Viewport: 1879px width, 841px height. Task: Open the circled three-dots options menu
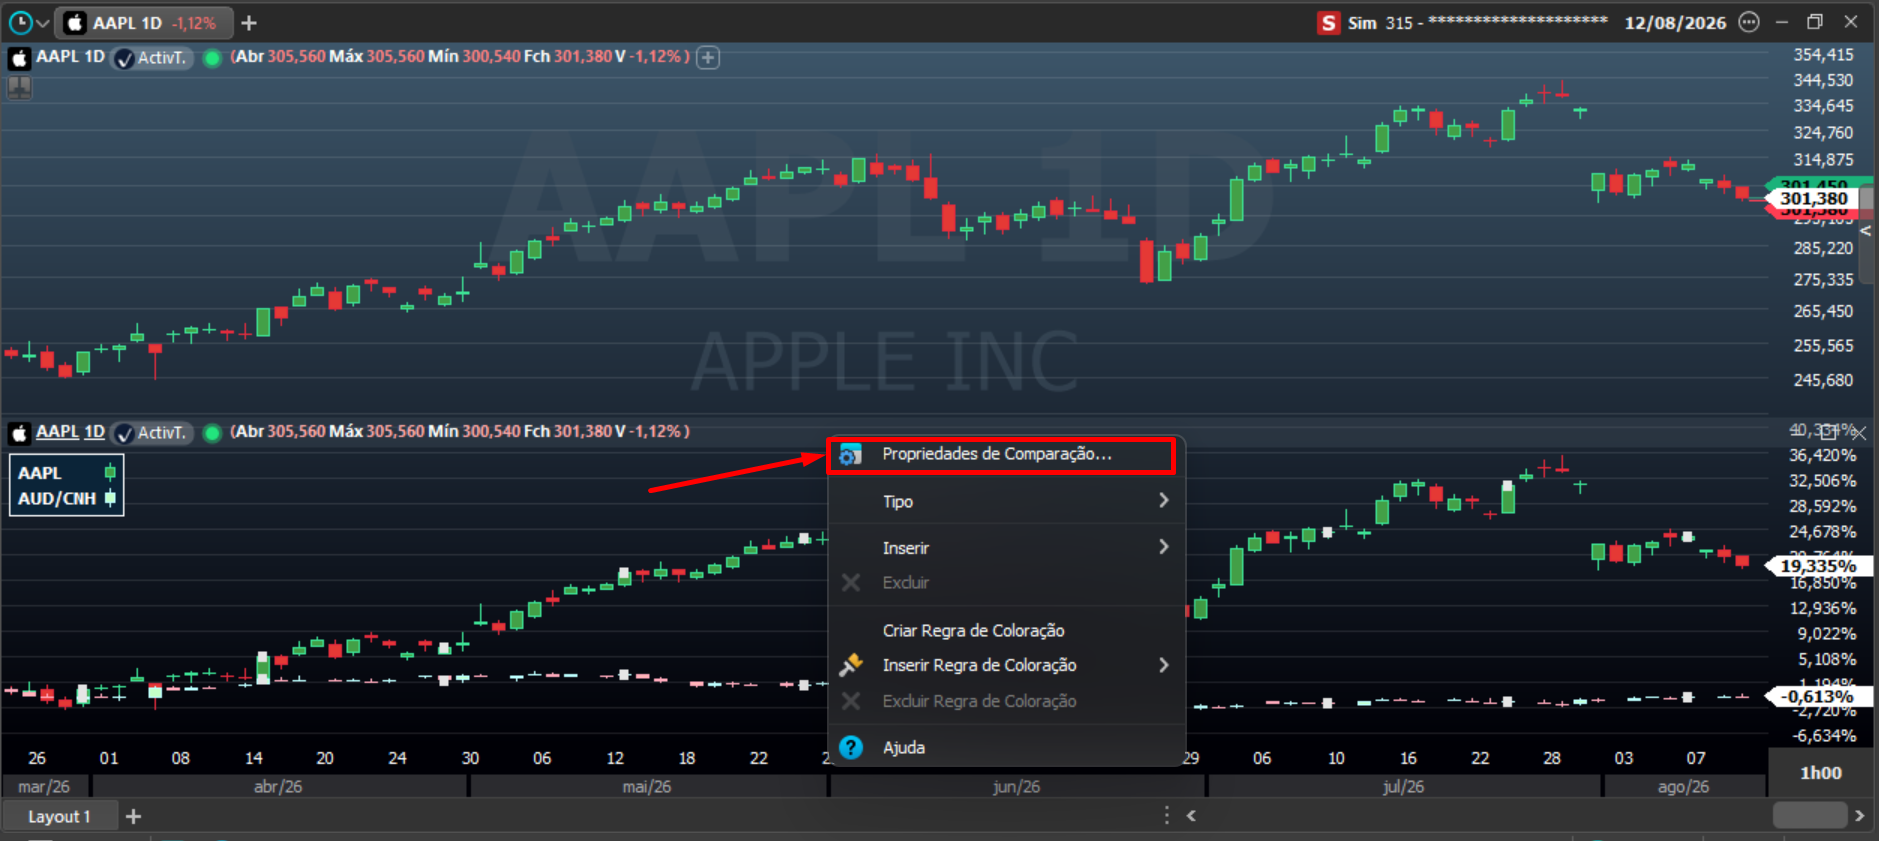1748,22
